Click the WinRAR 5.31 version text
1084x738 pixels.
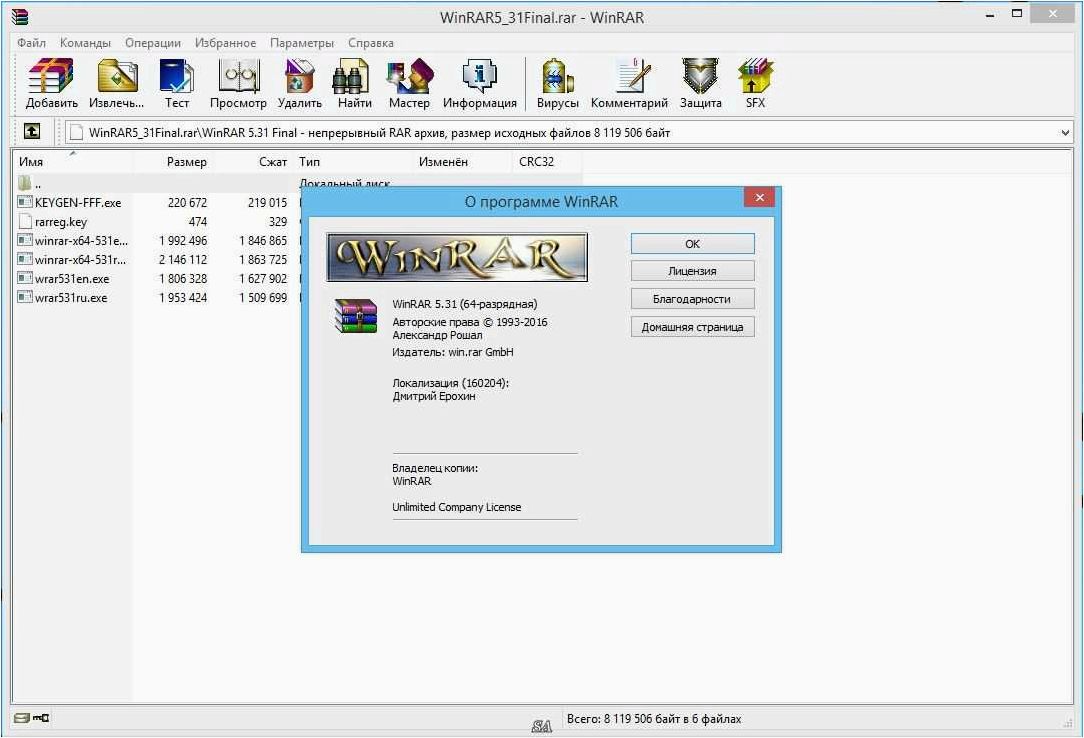pyautogui.click(x=465, y=303)
